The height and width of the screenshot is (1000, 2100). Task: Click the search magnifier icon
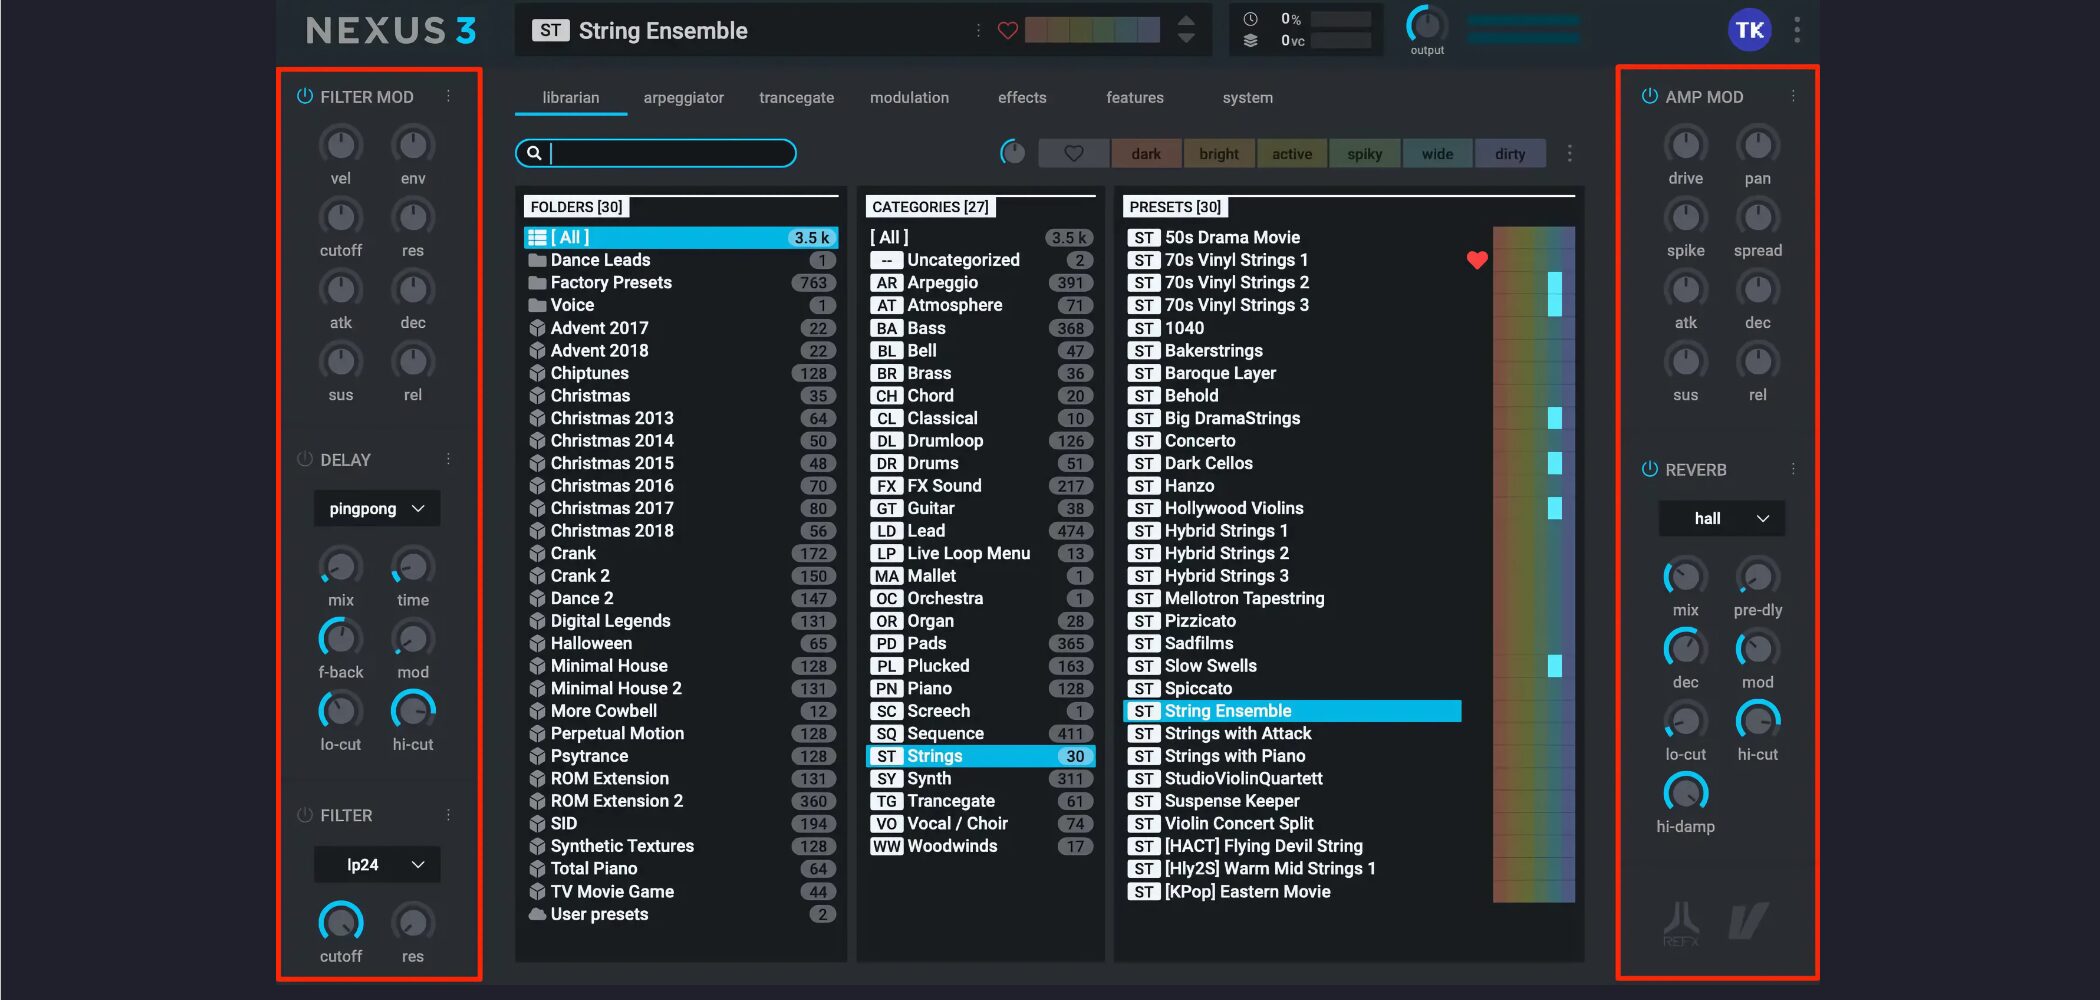click(x=534, y=153)
